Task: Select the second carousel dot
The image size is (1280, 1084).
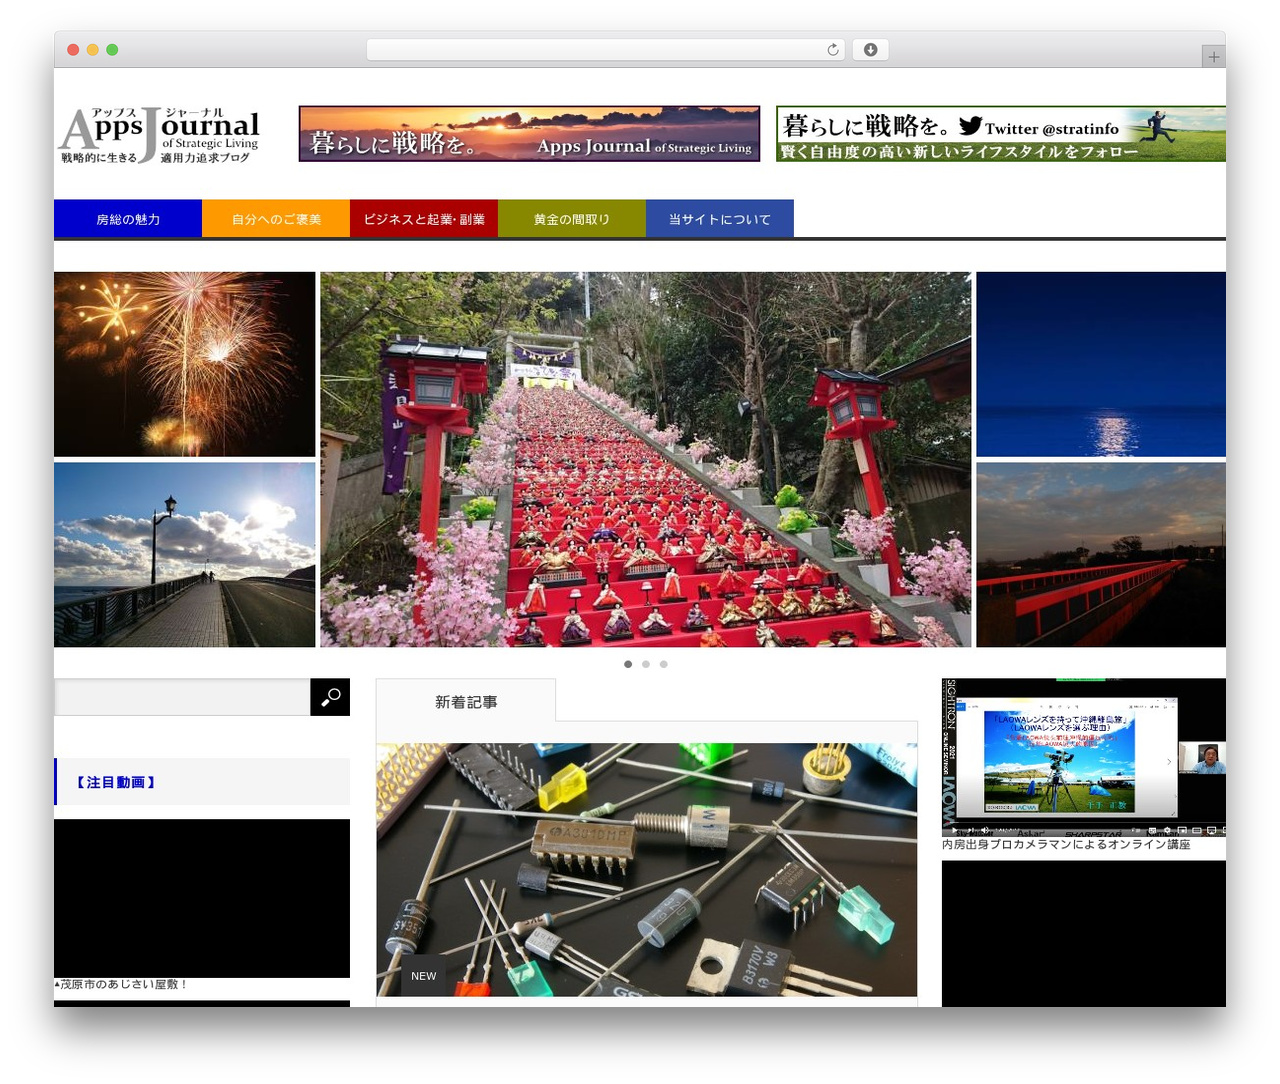Action: pyautogui.click(x=646, y=664)
